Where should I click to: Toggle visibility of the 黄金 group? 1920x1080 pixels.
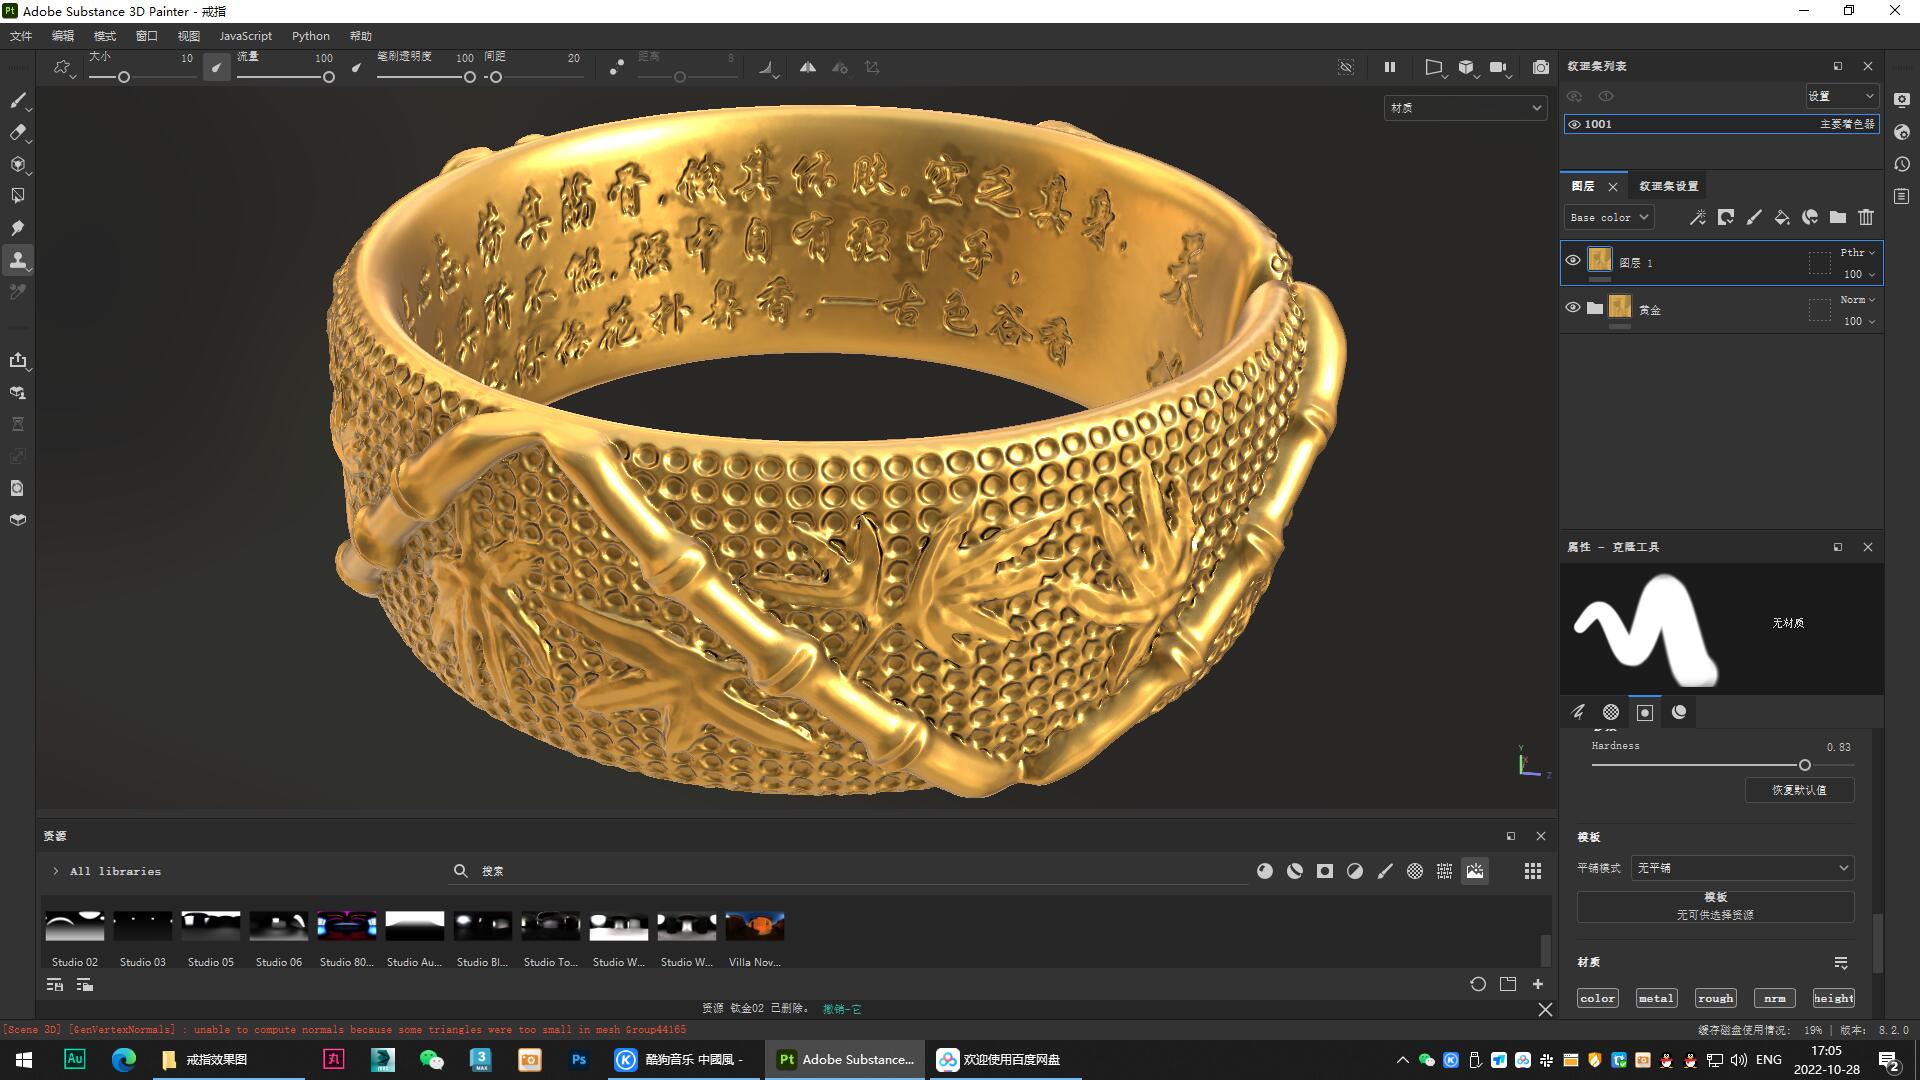(x=1573, y=307)
